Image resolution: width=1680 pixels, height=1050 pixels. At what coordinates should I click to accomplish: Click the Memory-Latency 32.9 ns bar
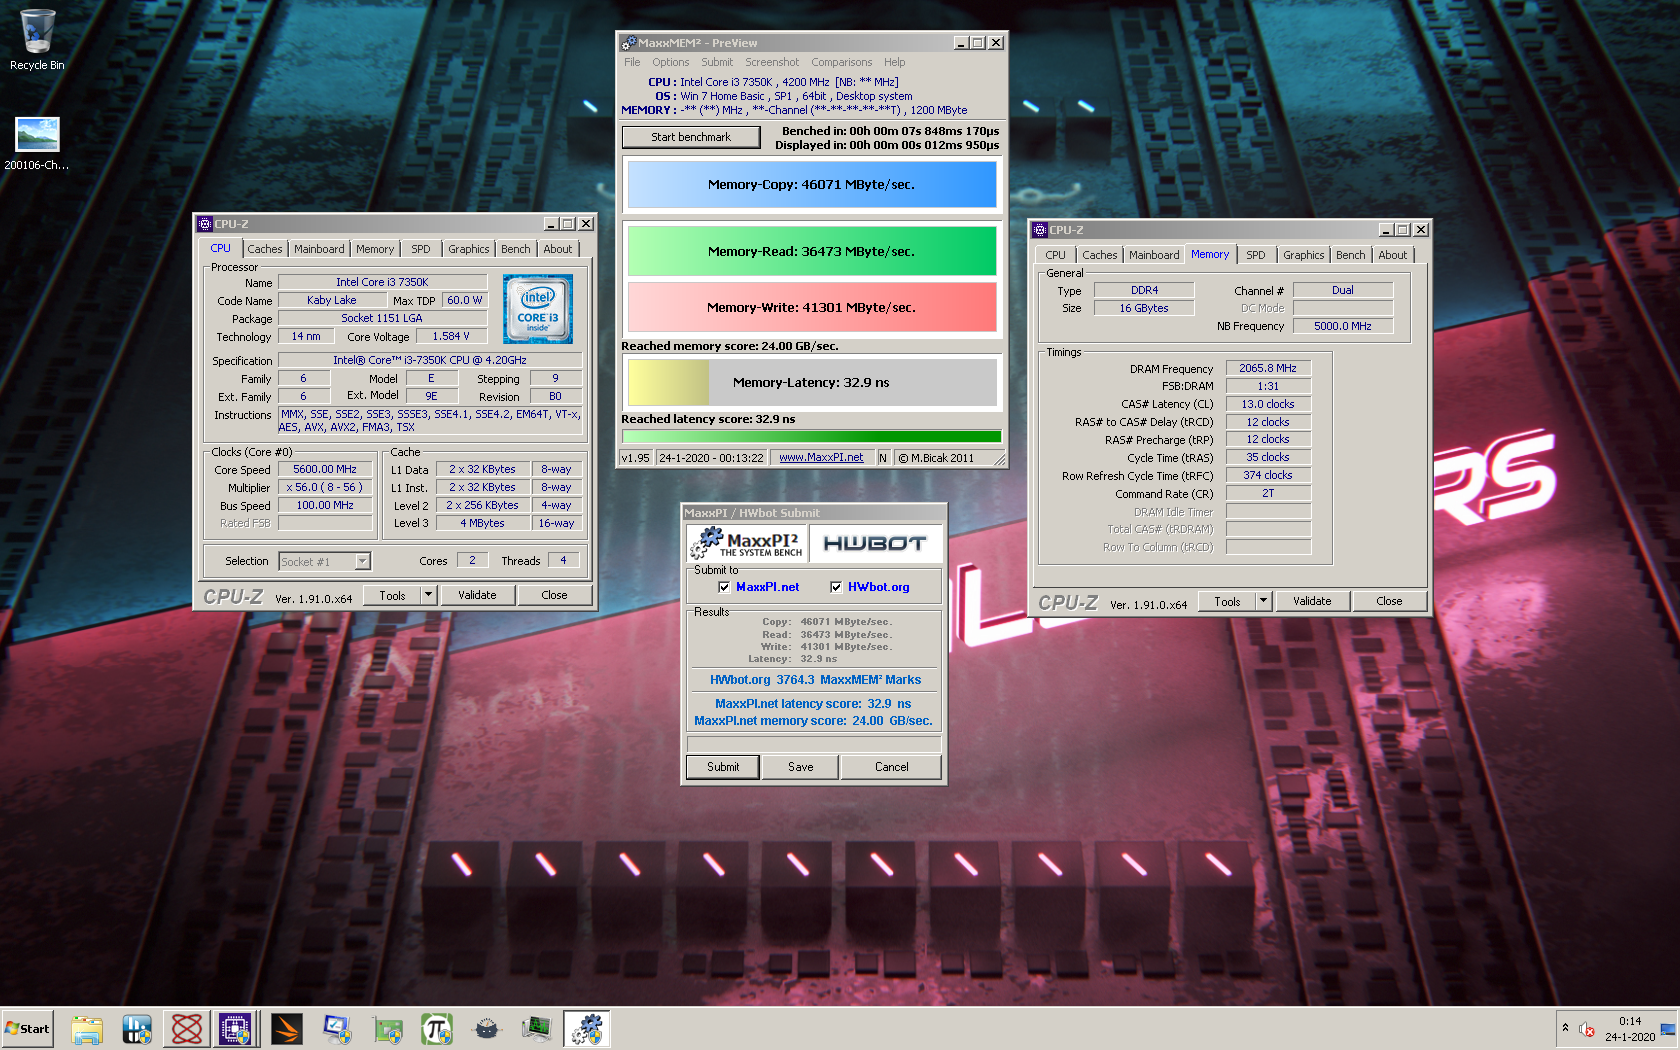pos(812,383)
